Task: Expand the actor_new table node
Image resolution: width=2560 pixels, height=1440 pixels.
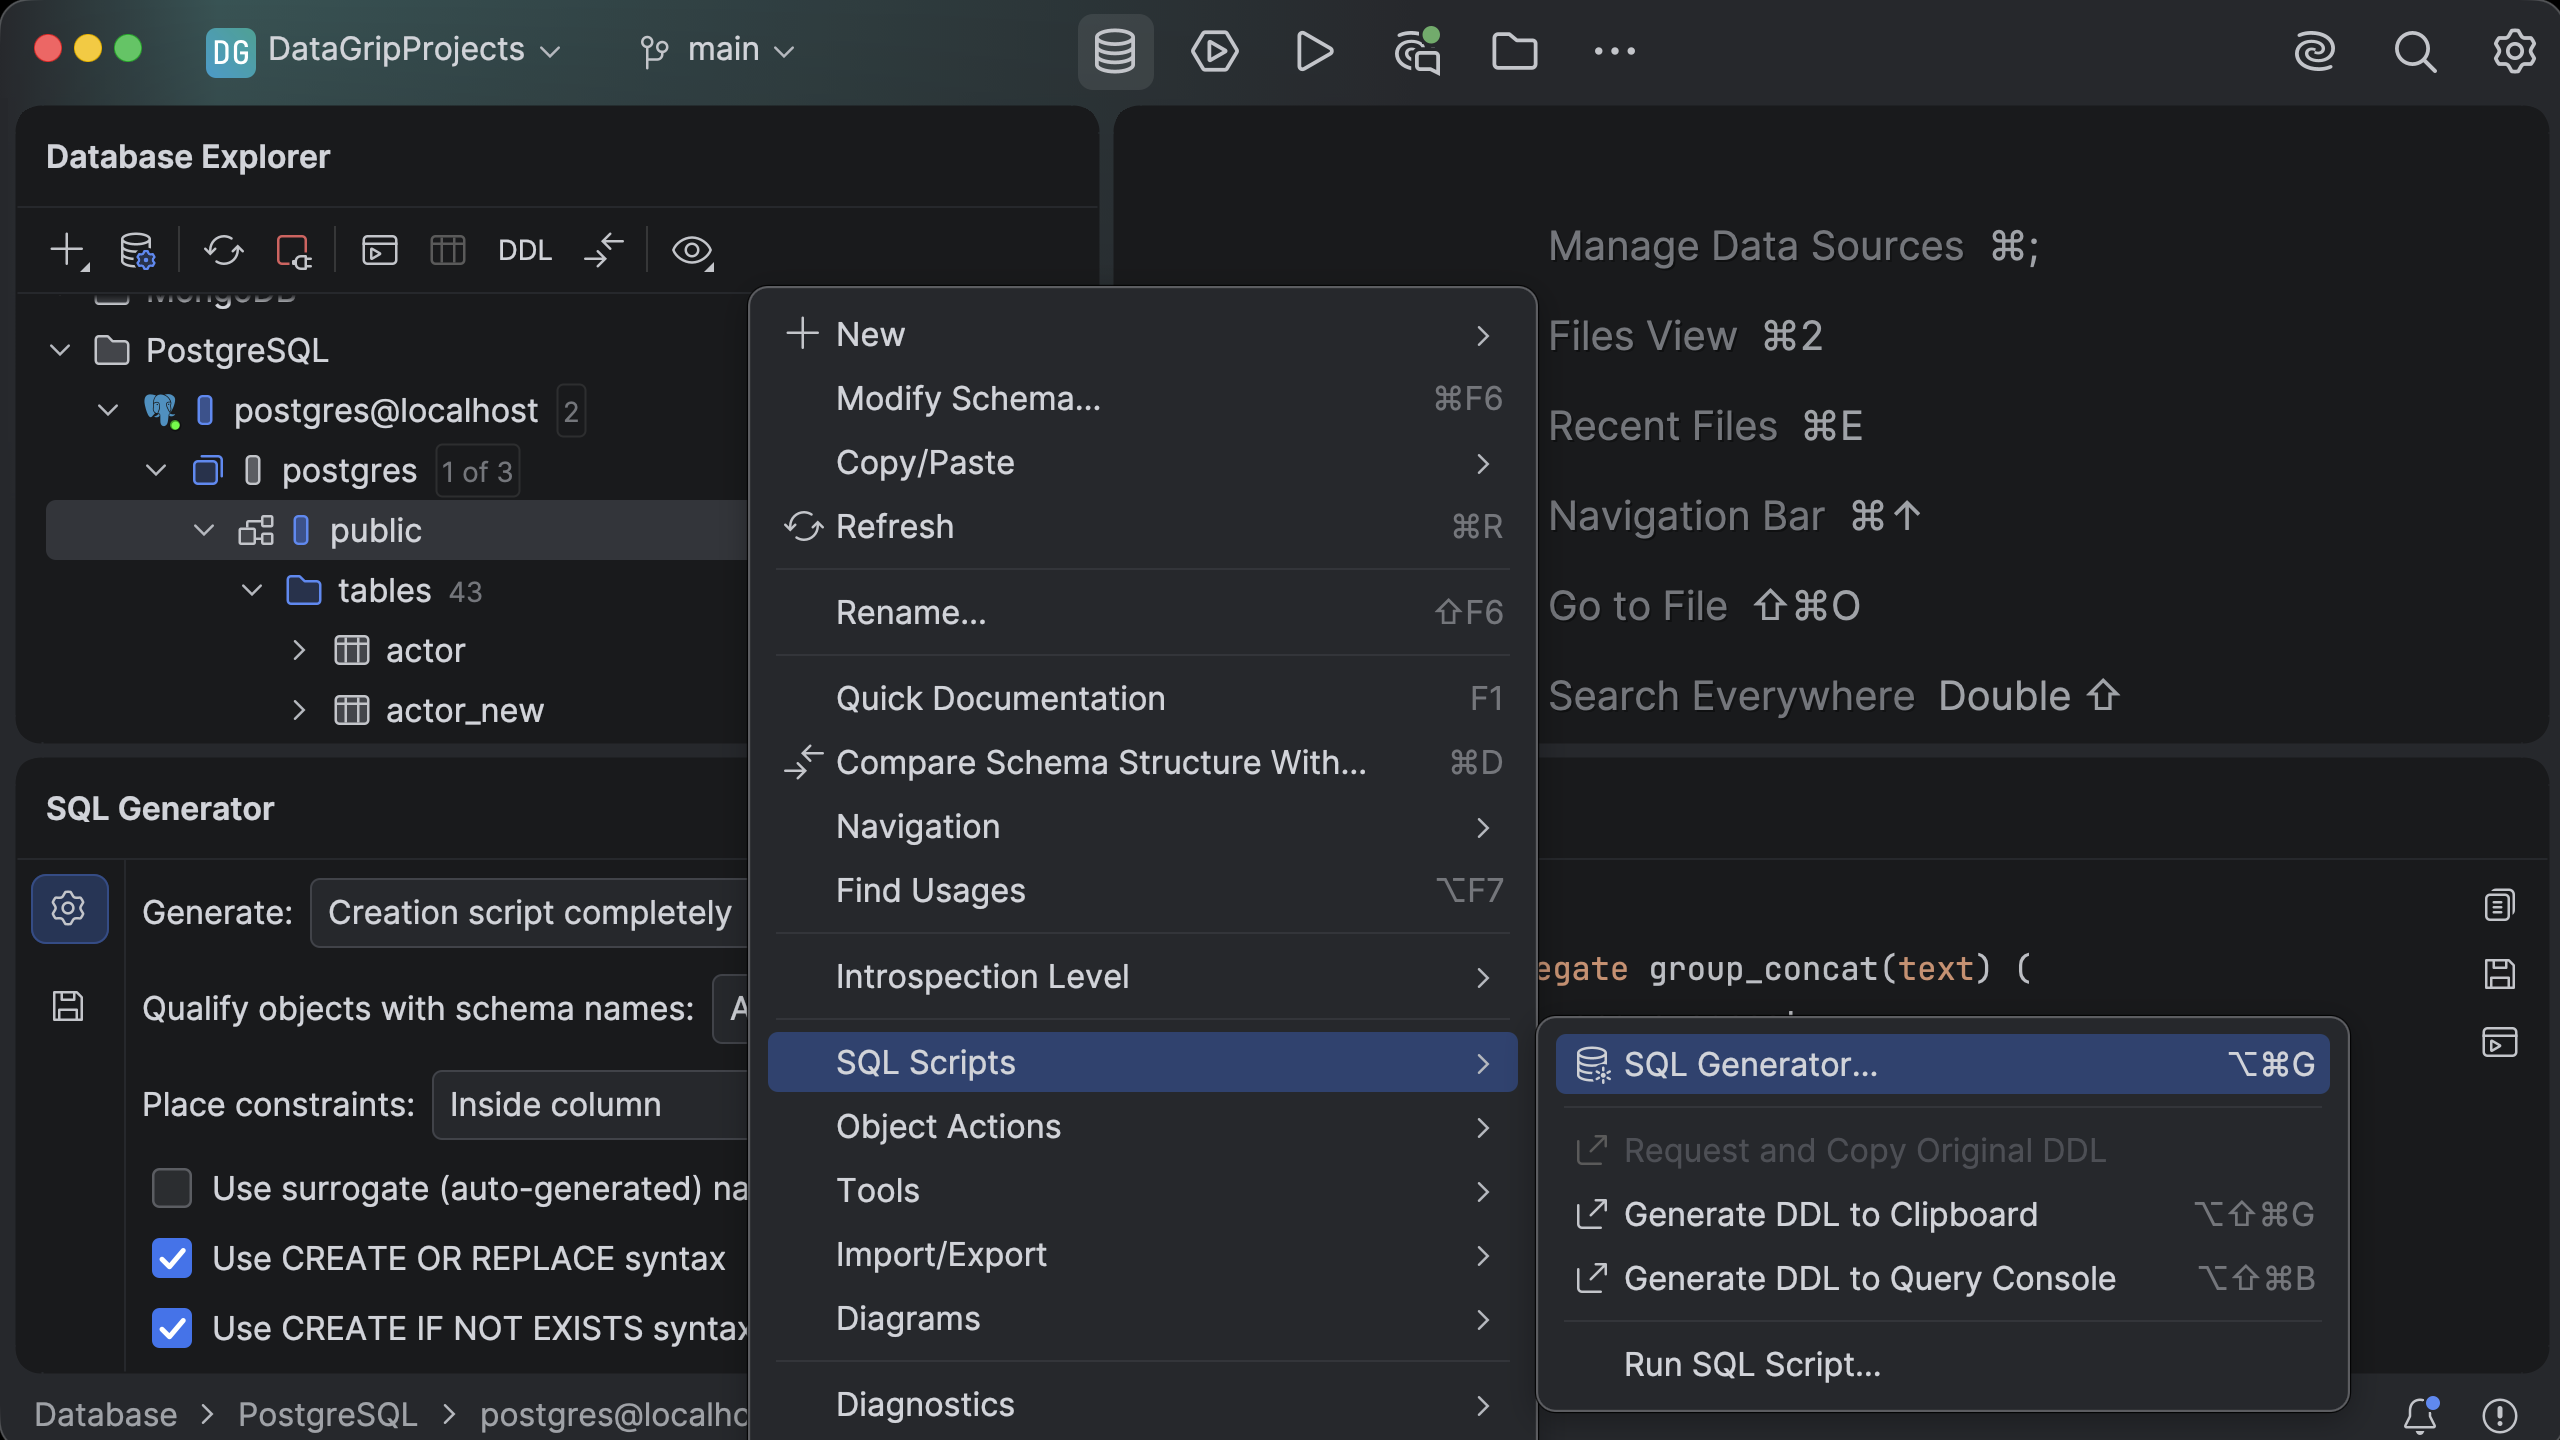Action: pyautogui.click(x=299, y=710)
